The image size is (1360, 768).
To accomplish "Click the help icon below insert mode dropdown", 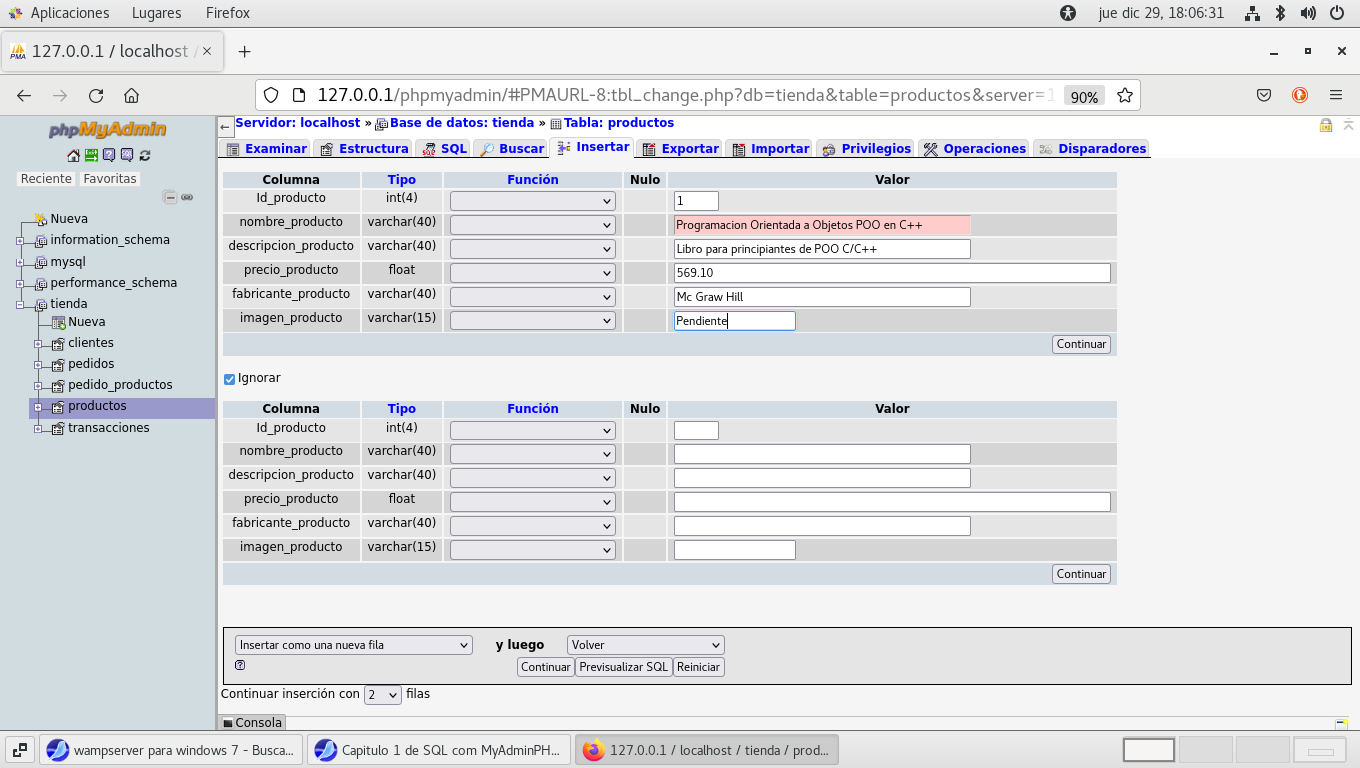I will point(240,665).
